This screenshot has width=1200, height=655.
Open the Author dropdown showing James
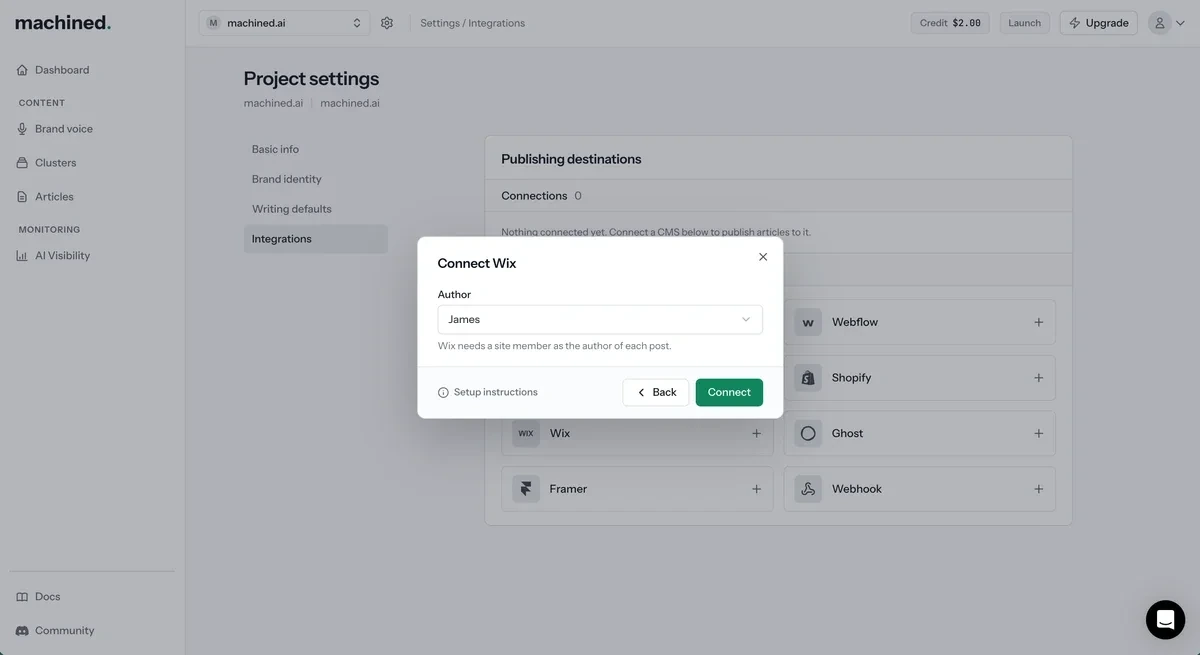pyautogui.click(x=600, y=320)
